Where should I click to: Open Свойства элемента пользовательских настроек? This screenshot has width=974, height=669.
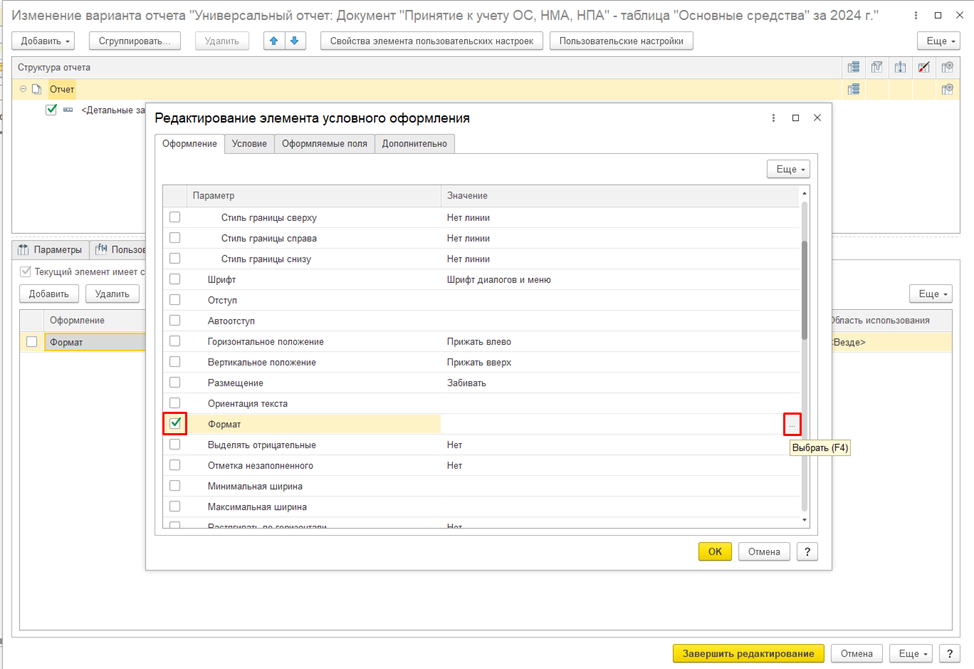[x=432, y=41]
